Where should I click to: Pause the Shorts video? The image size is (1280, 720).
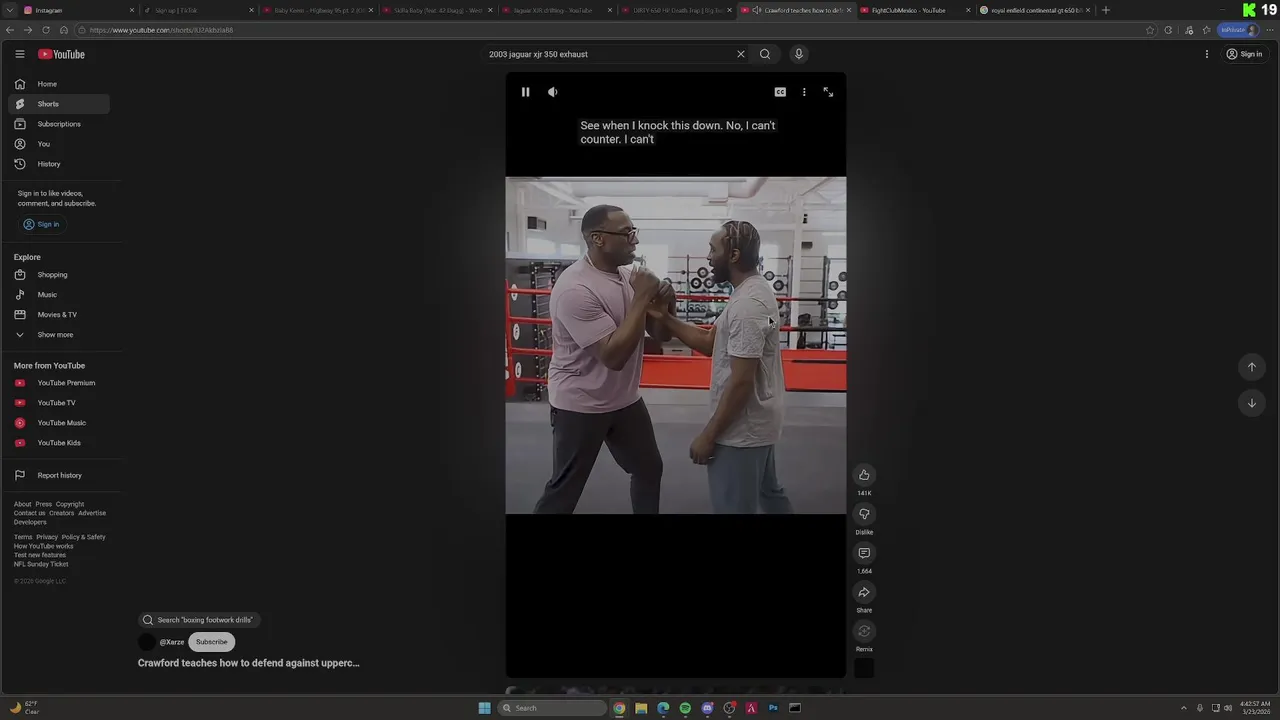coord(525,92)
